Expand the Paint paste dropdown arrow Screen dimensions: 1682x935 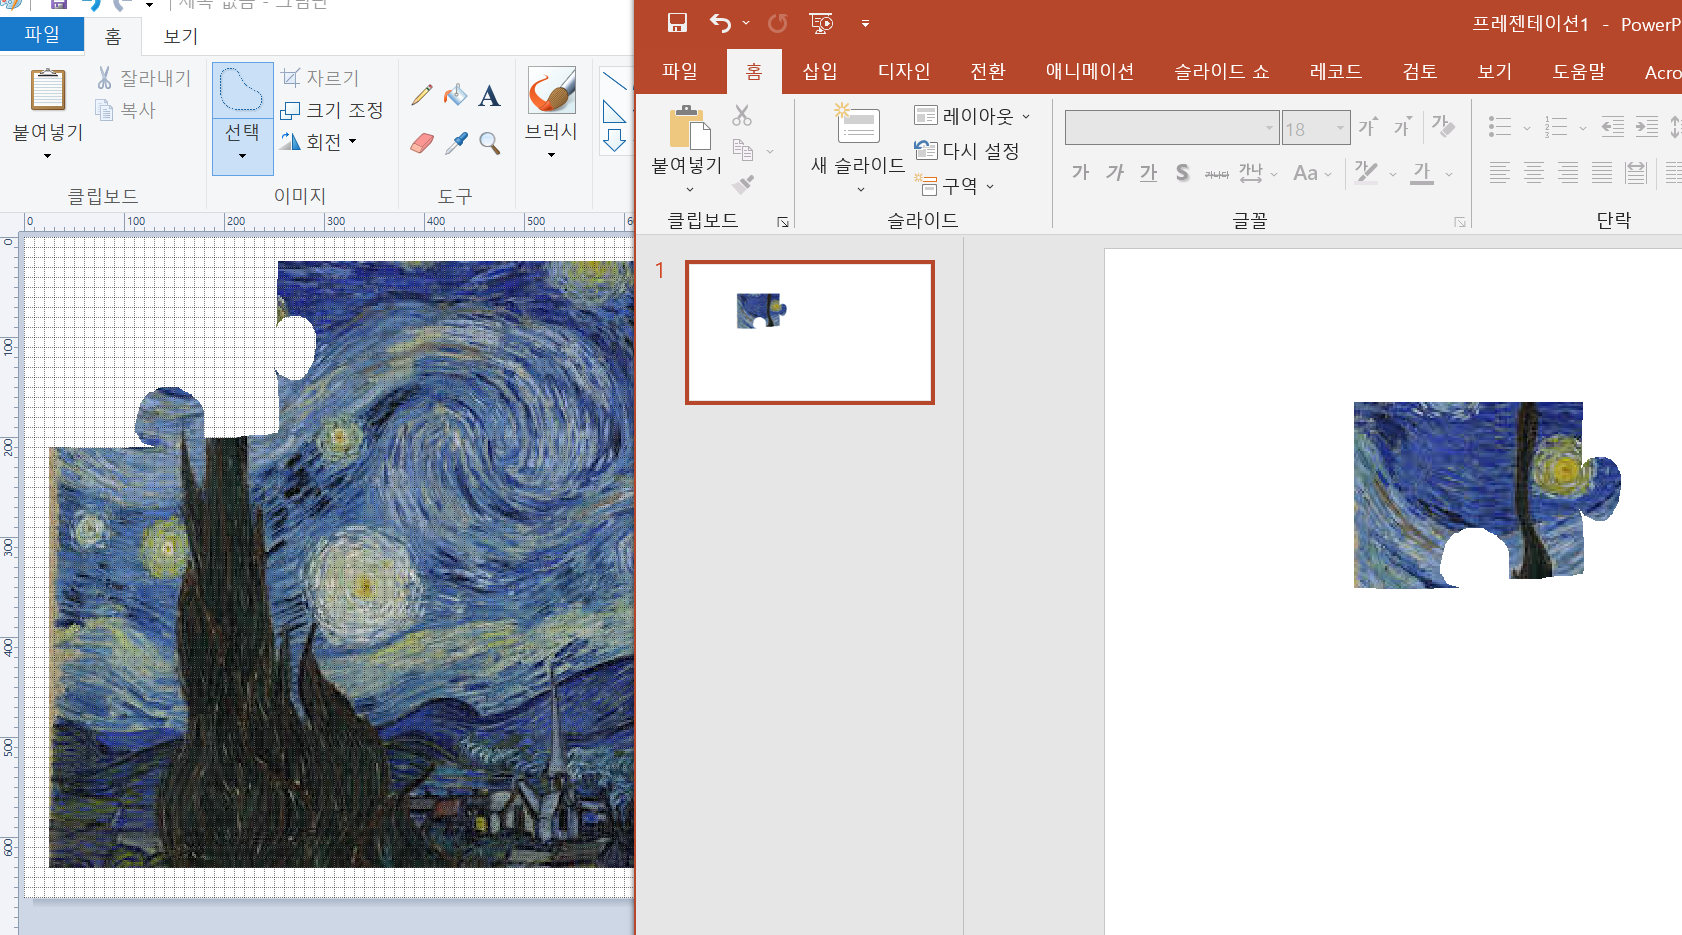pos(47,156)
